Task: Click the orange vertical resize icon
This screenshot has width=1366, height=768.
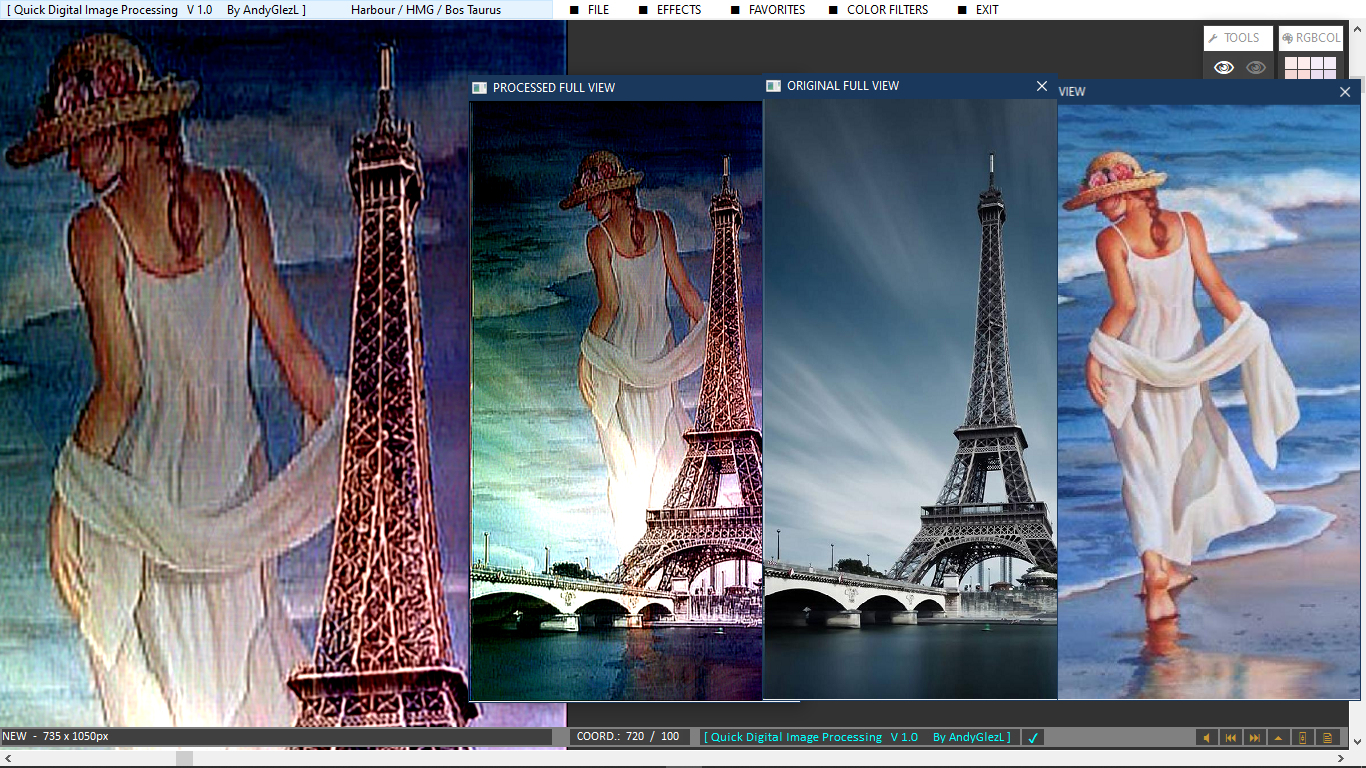Action: [x=1302, y=738]
